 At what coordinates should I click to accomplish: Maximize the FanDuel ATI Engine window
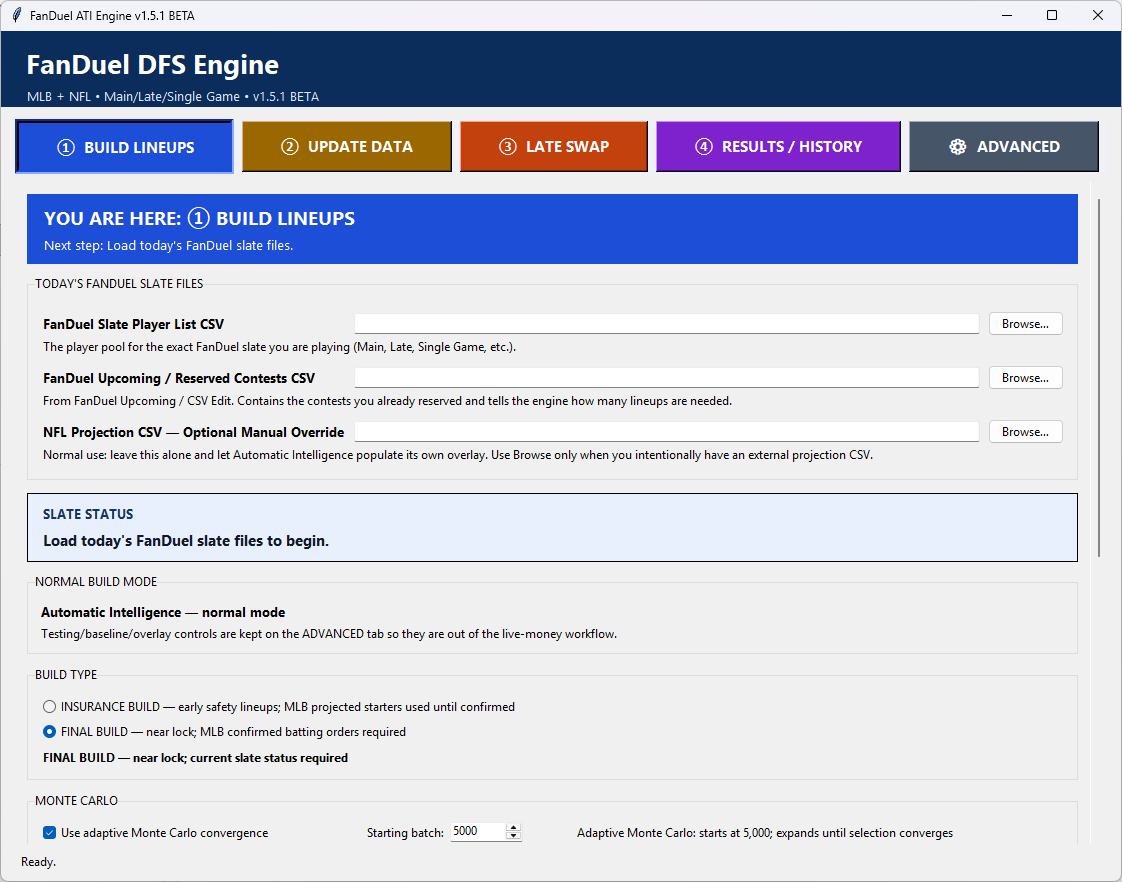coord(1052,15)
